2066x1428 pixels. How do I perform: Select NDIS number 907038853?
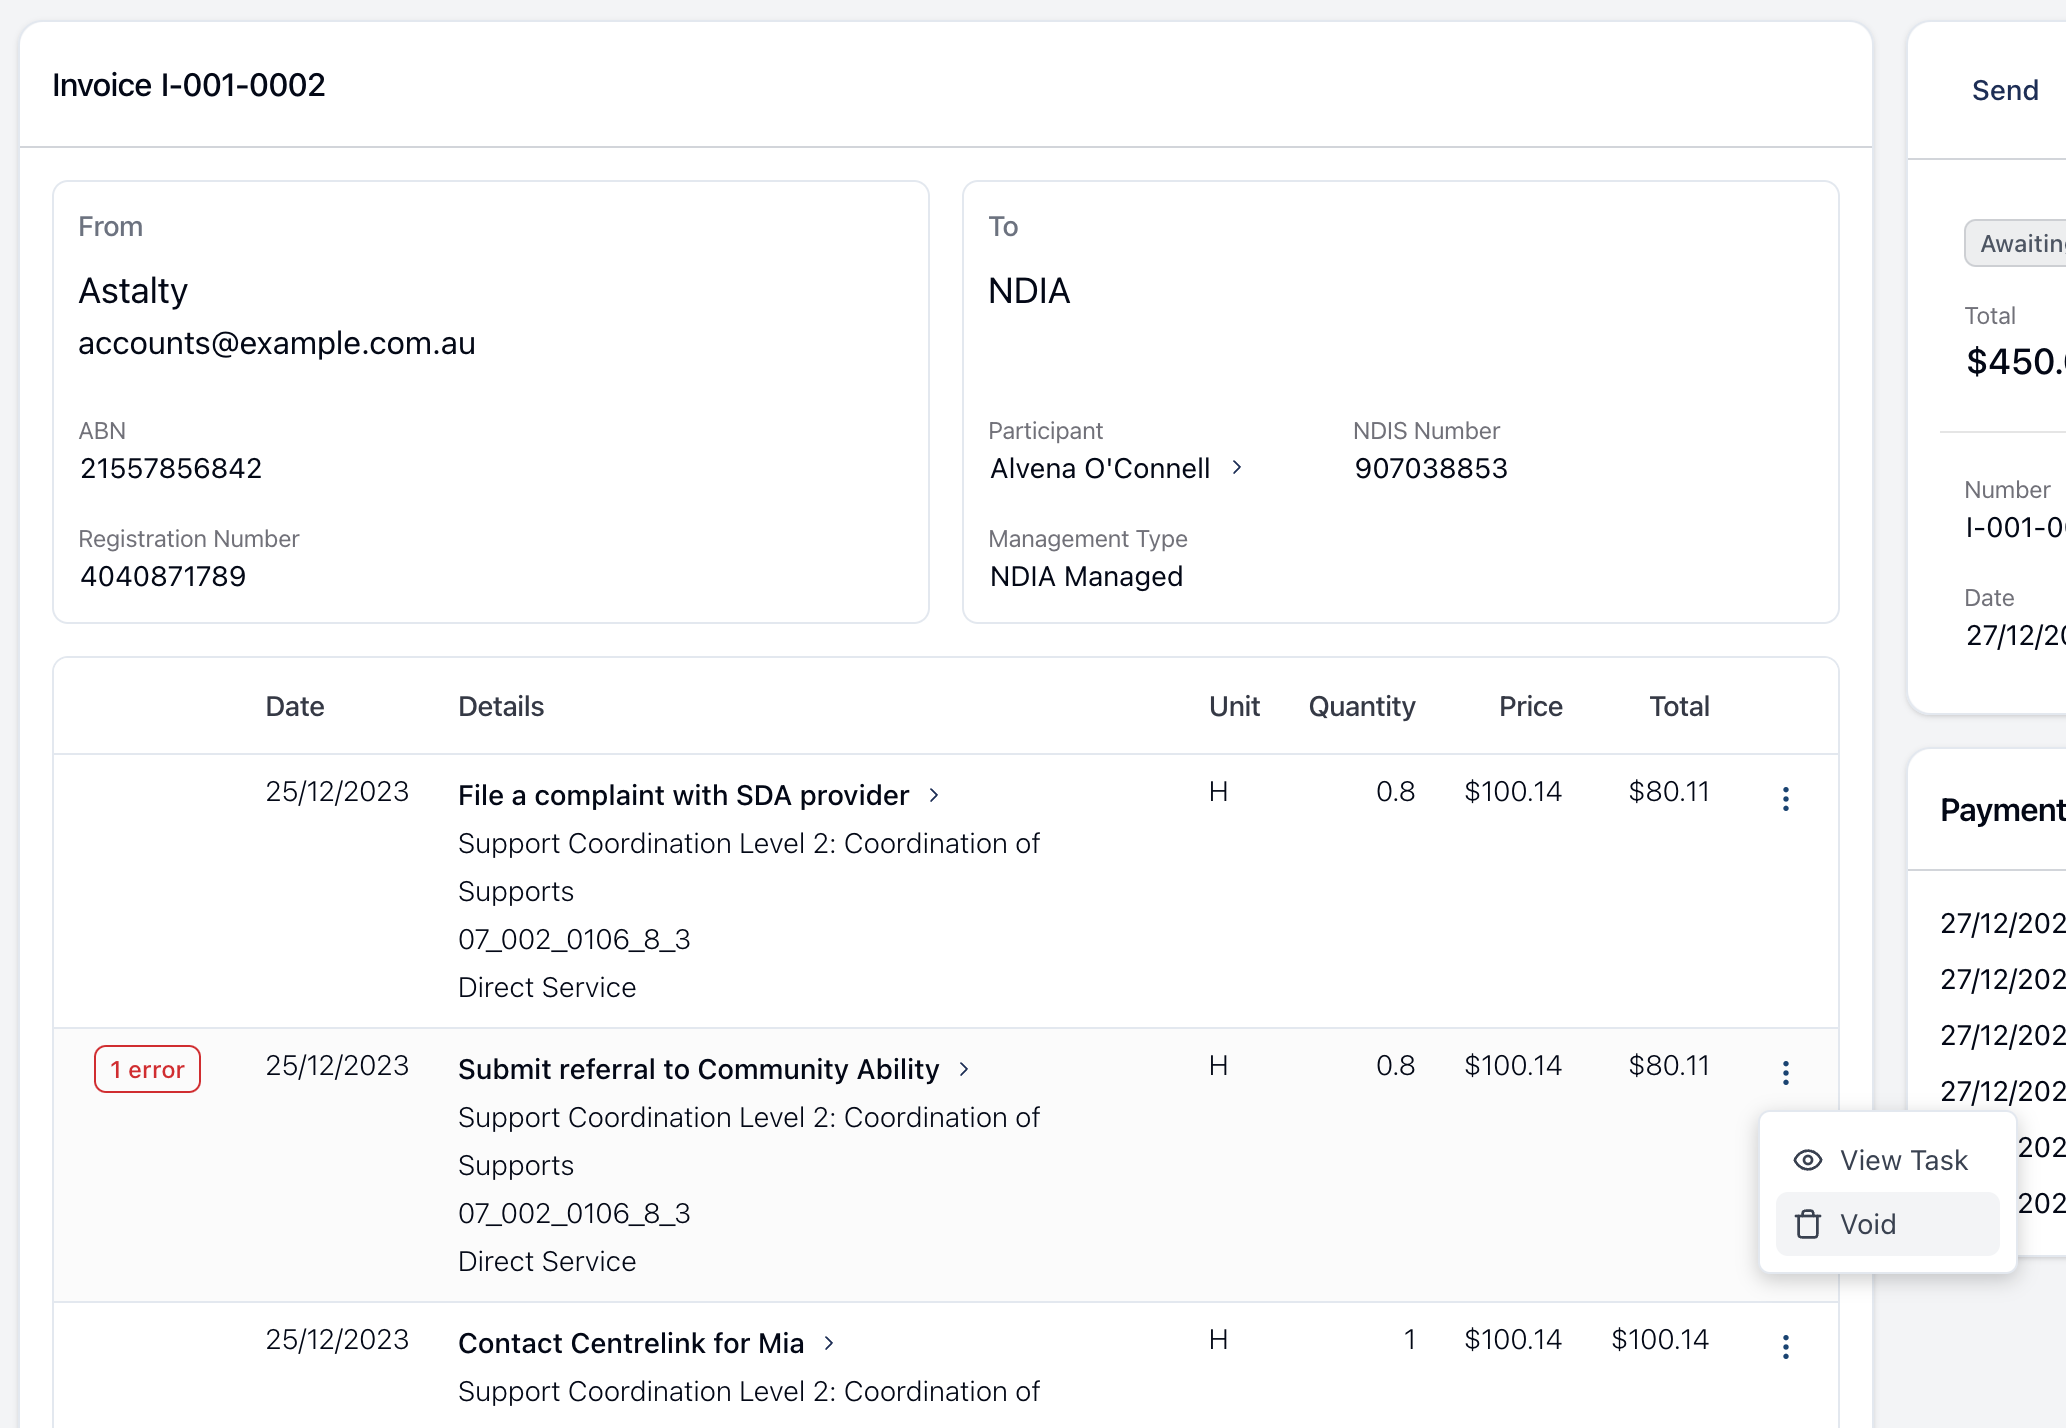click(1430, 468)
